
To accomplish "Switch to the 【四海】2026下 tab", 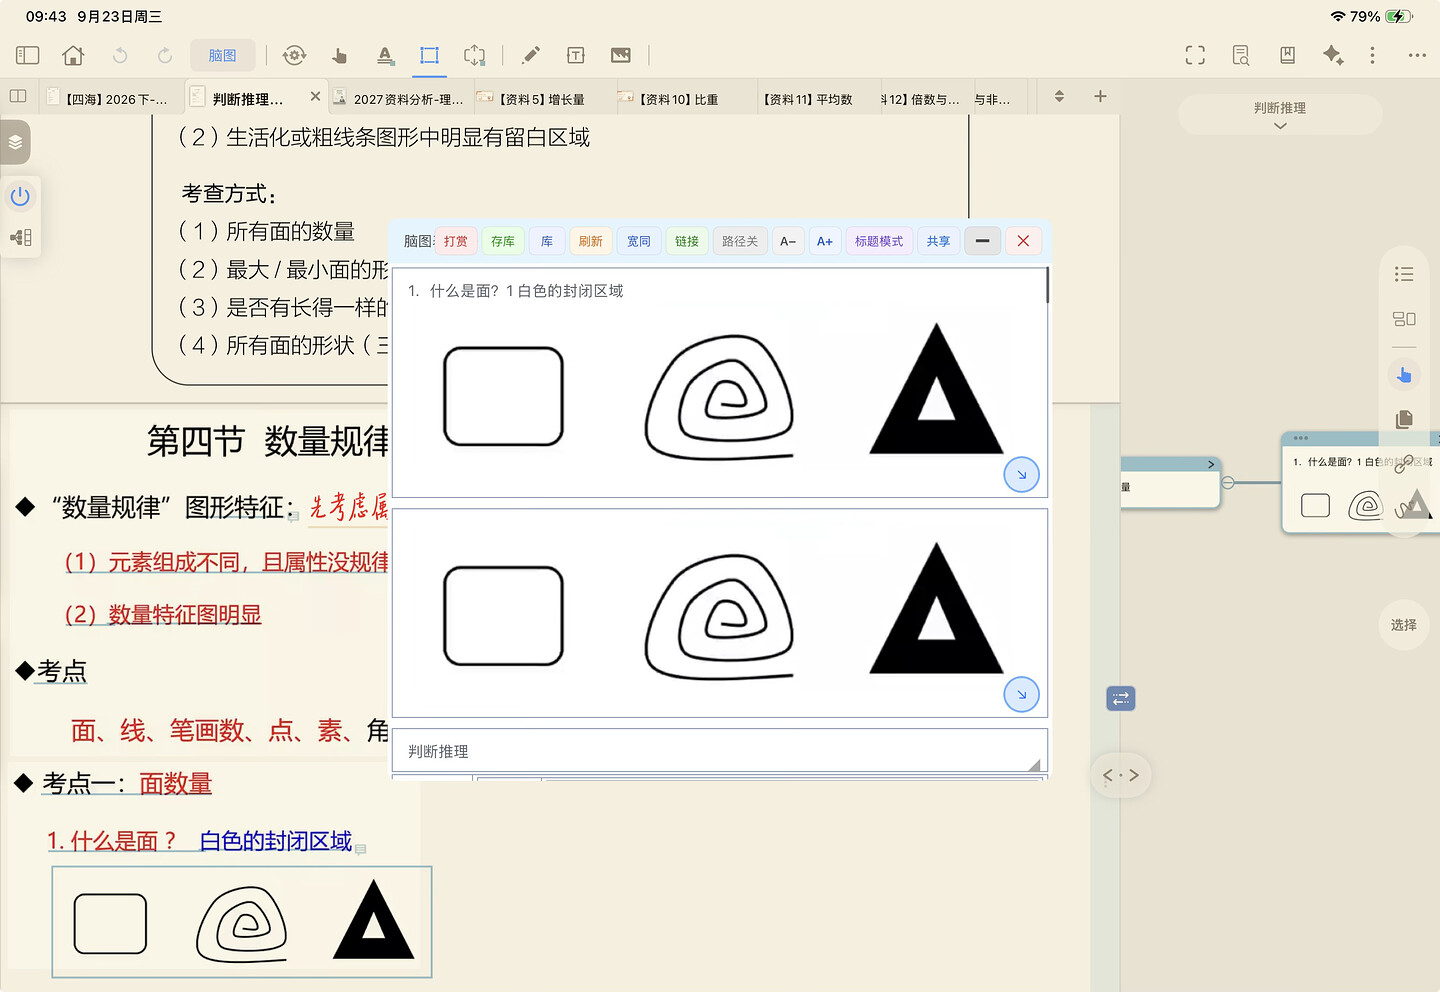I will (112, 98).
